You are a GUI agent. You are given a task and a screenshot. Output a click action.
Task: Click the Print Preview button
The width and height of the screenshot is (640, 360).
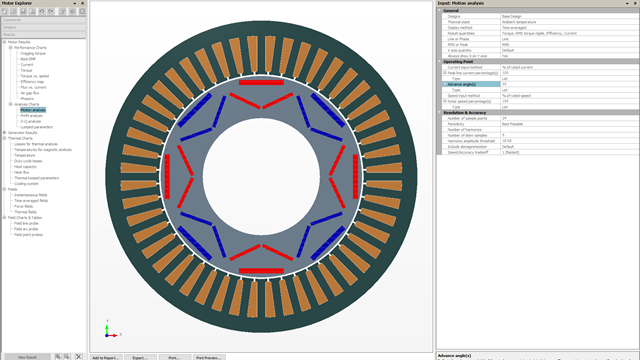point(209,358)
